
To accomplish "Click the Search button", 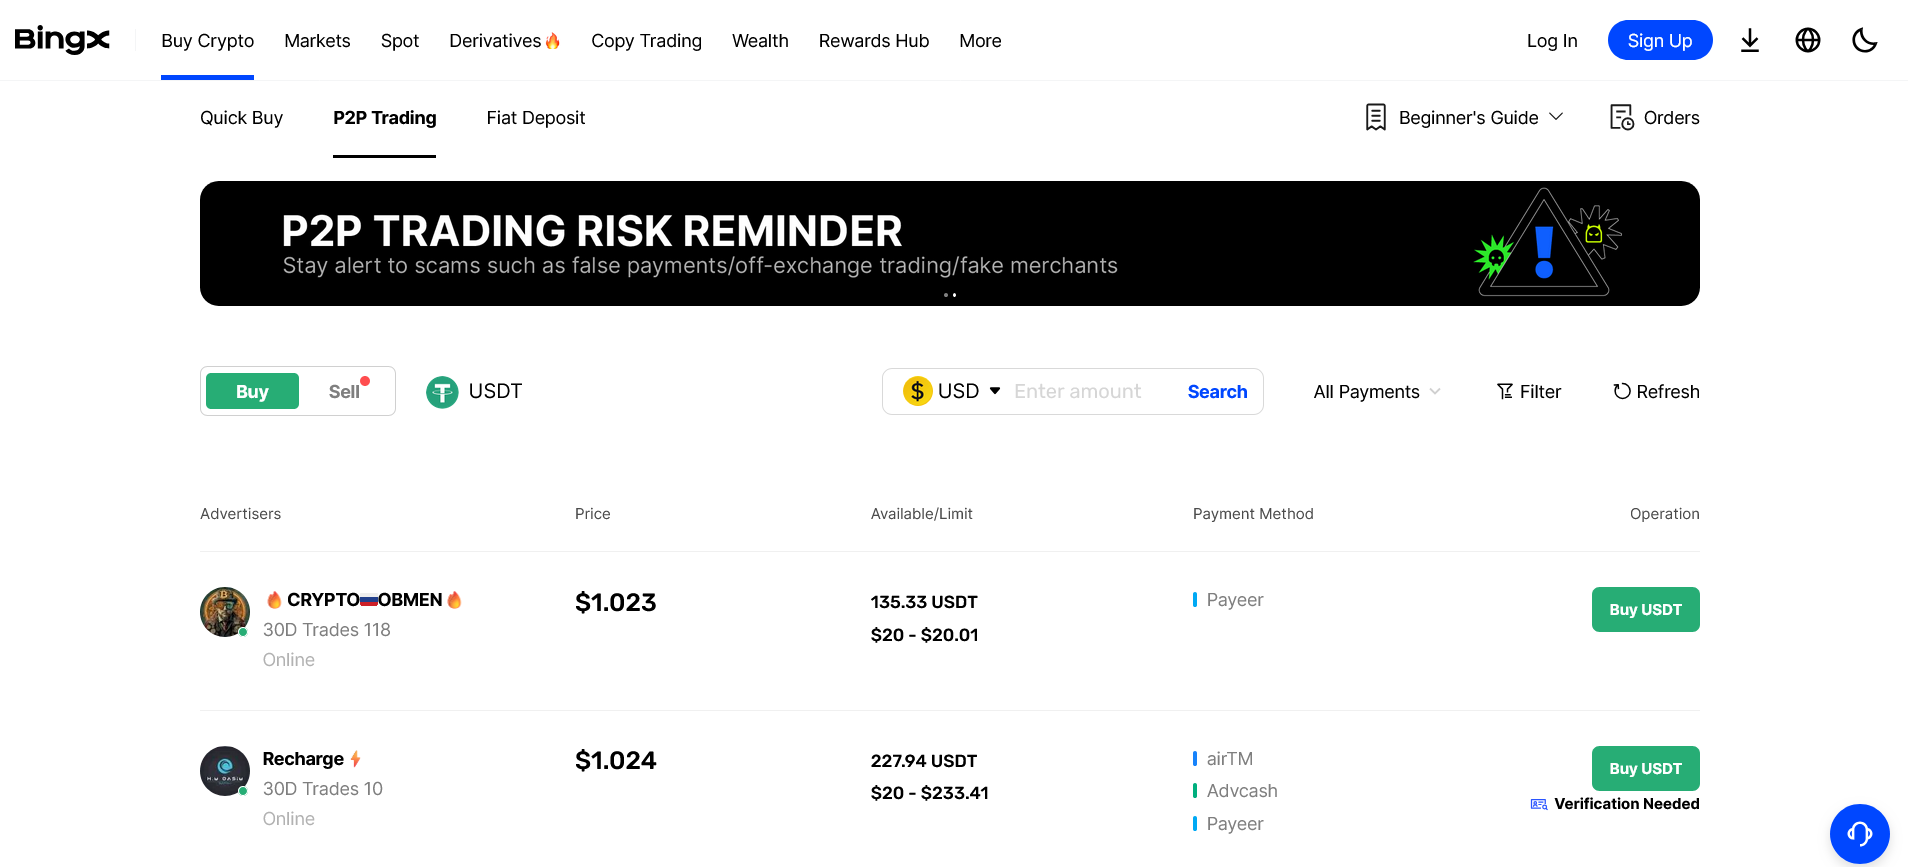I will (x=1217, y=392).
